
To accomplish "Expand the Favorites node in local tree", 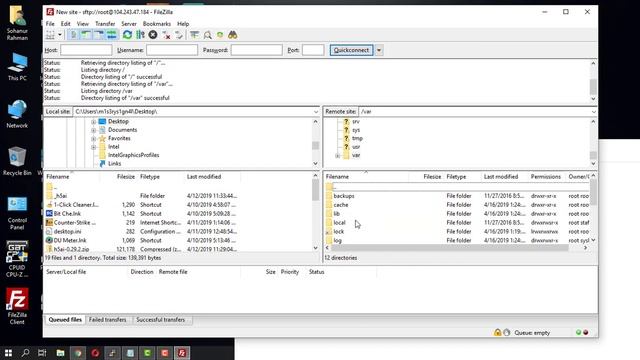I will pyautogui.click(x=93, y=139).
